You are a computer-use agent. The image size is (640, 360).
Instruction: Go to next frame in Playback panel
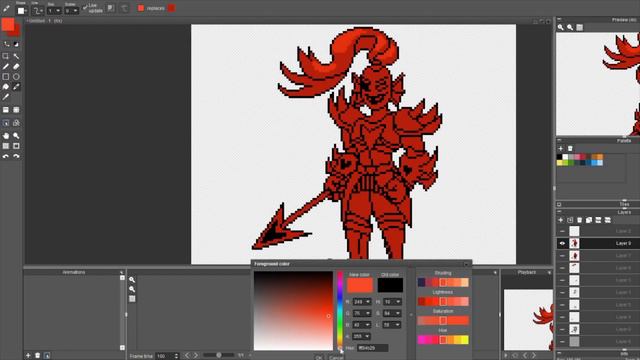point(534,356)
